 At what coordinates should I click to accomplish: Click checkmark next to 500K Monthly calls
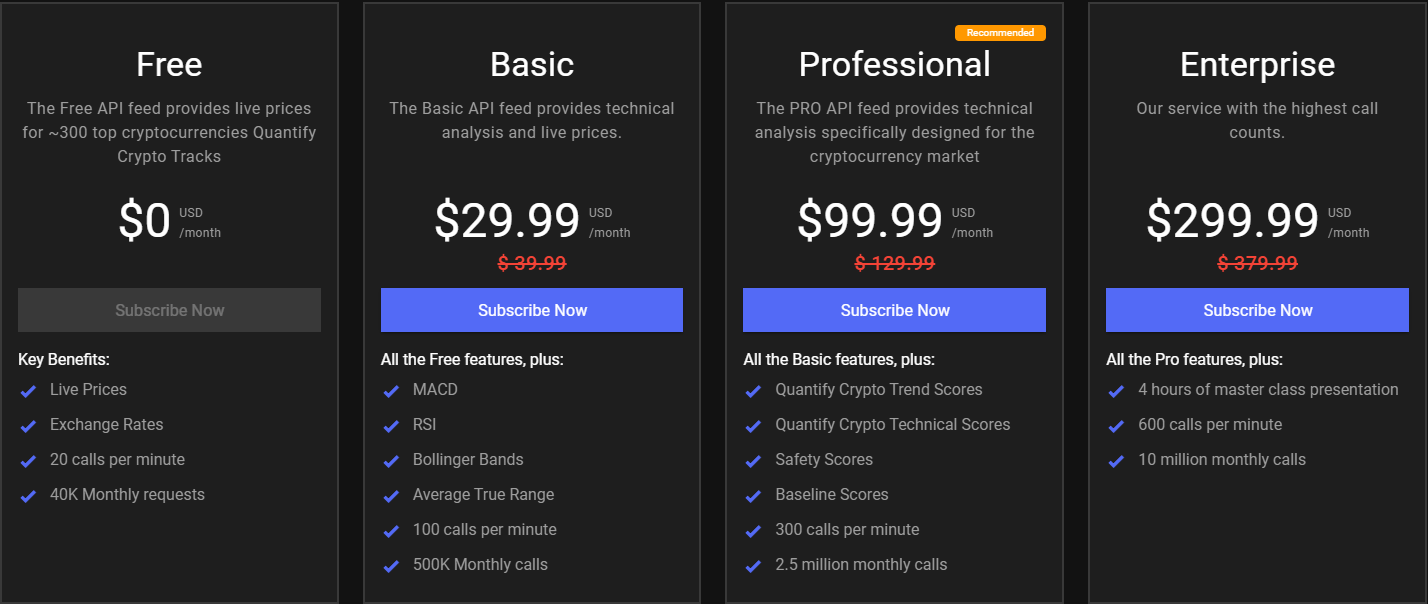tap(391, 566)
